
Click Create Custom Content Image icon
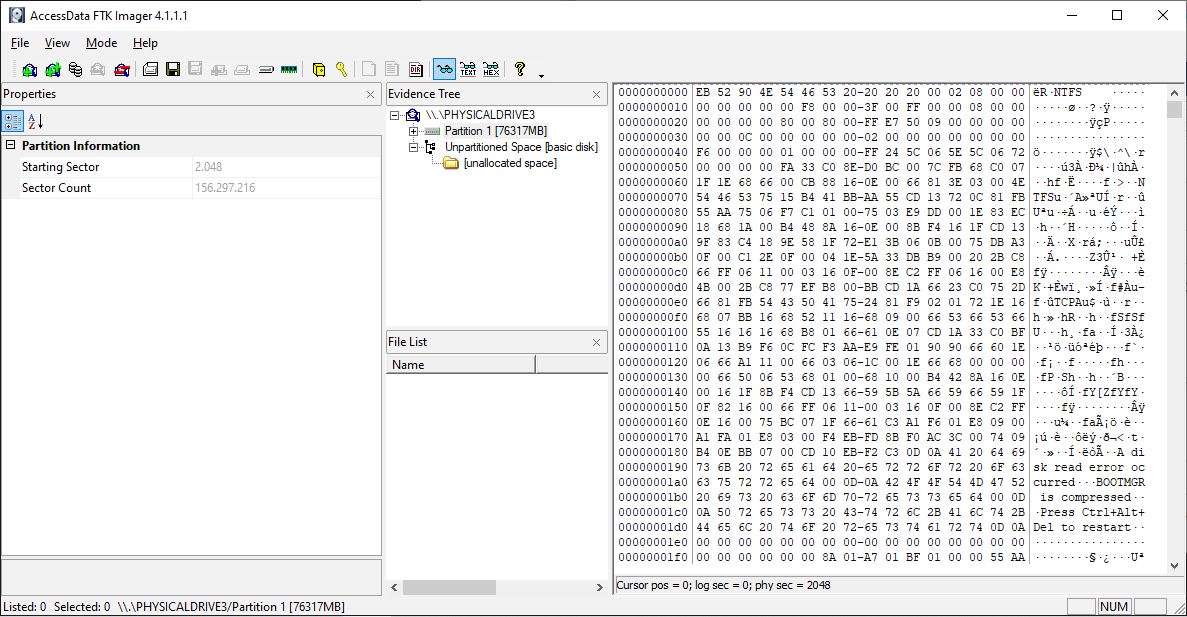pyautogui.click(x=241, y=70)
